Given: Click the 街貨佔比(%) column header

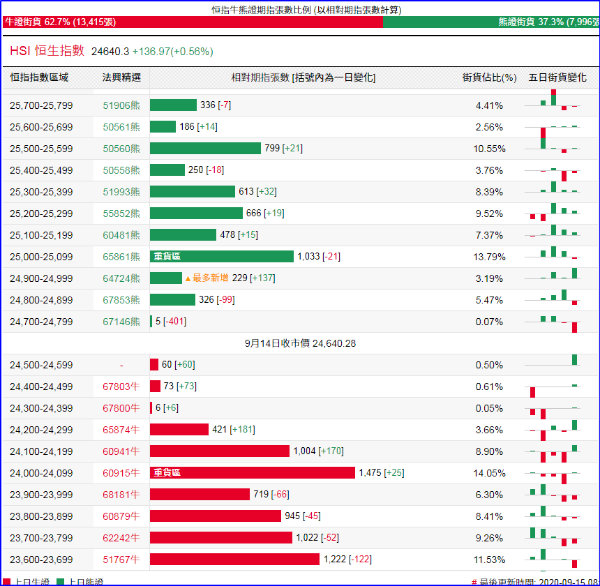Looking at the screenshot, I should 489,78.
